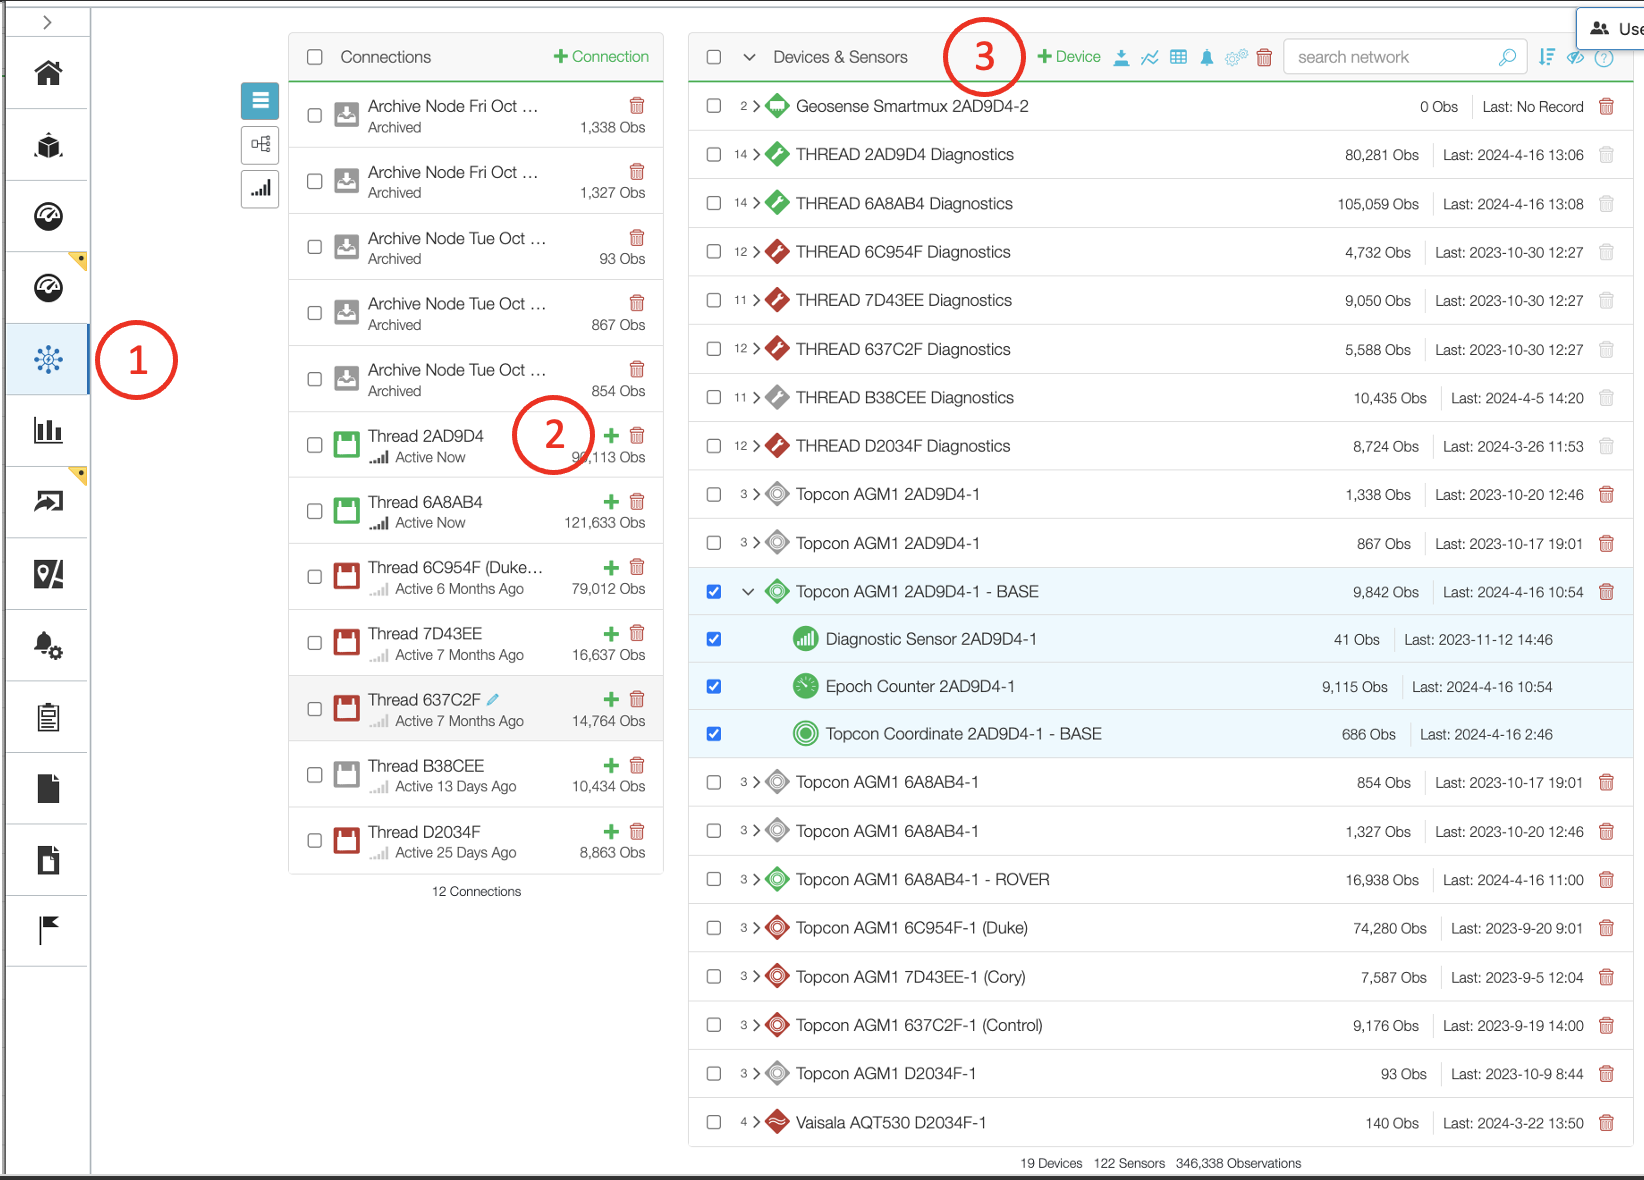1644x1180 pixels.
Task: Uncheck the Epoch Counter 2AD9D4-1 checkbox
Action: coord(714,686)
